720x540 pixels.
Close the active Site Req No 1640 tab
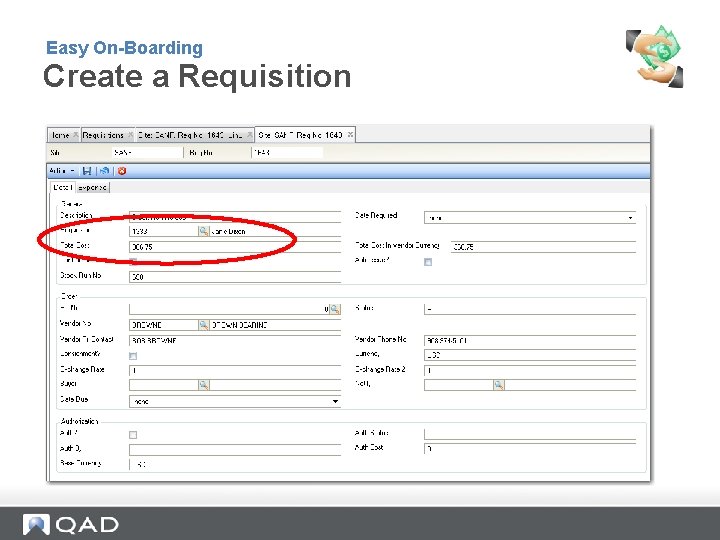(x=350, y=135)
